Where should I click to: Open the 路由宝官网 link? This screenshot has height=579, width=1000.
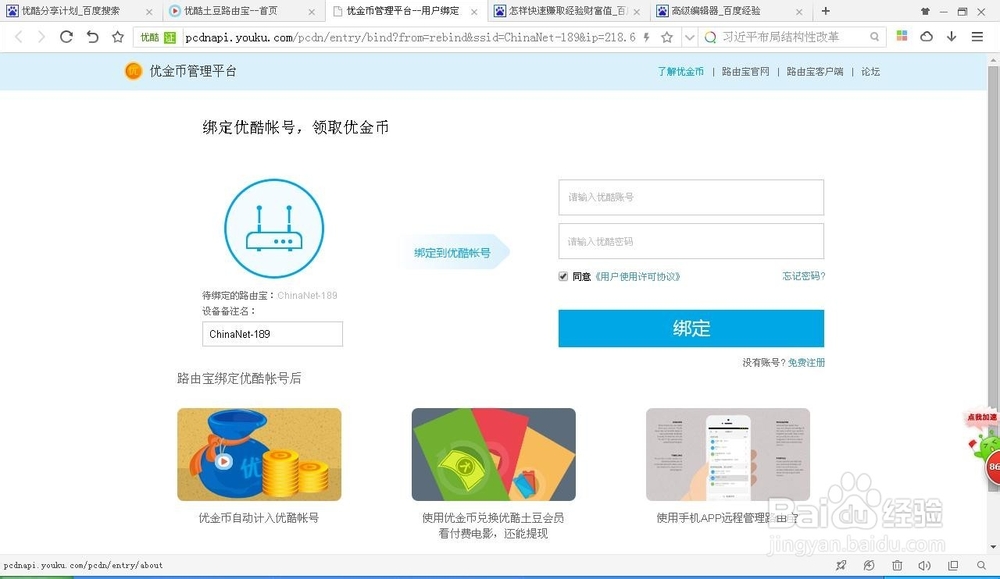(x=745, y=71)
